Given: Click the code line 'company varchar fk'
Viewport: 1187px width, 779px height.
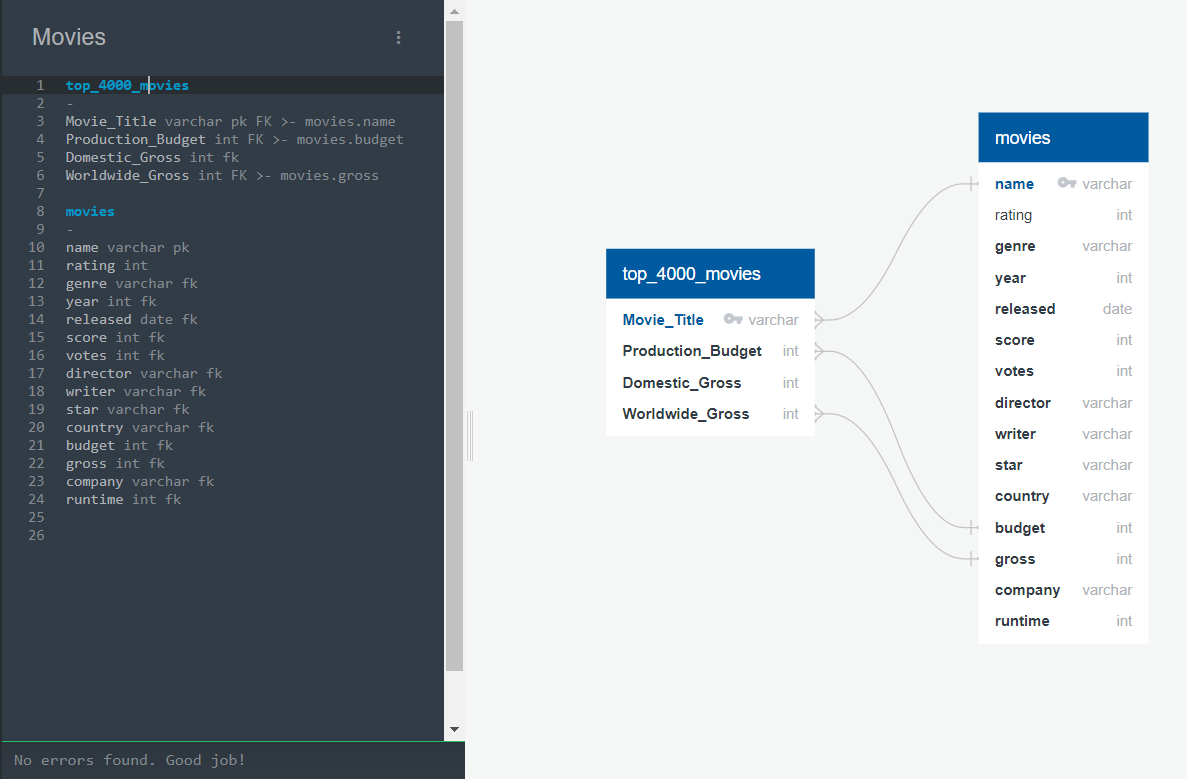Looking at the screenshot, I should point(140,481).
